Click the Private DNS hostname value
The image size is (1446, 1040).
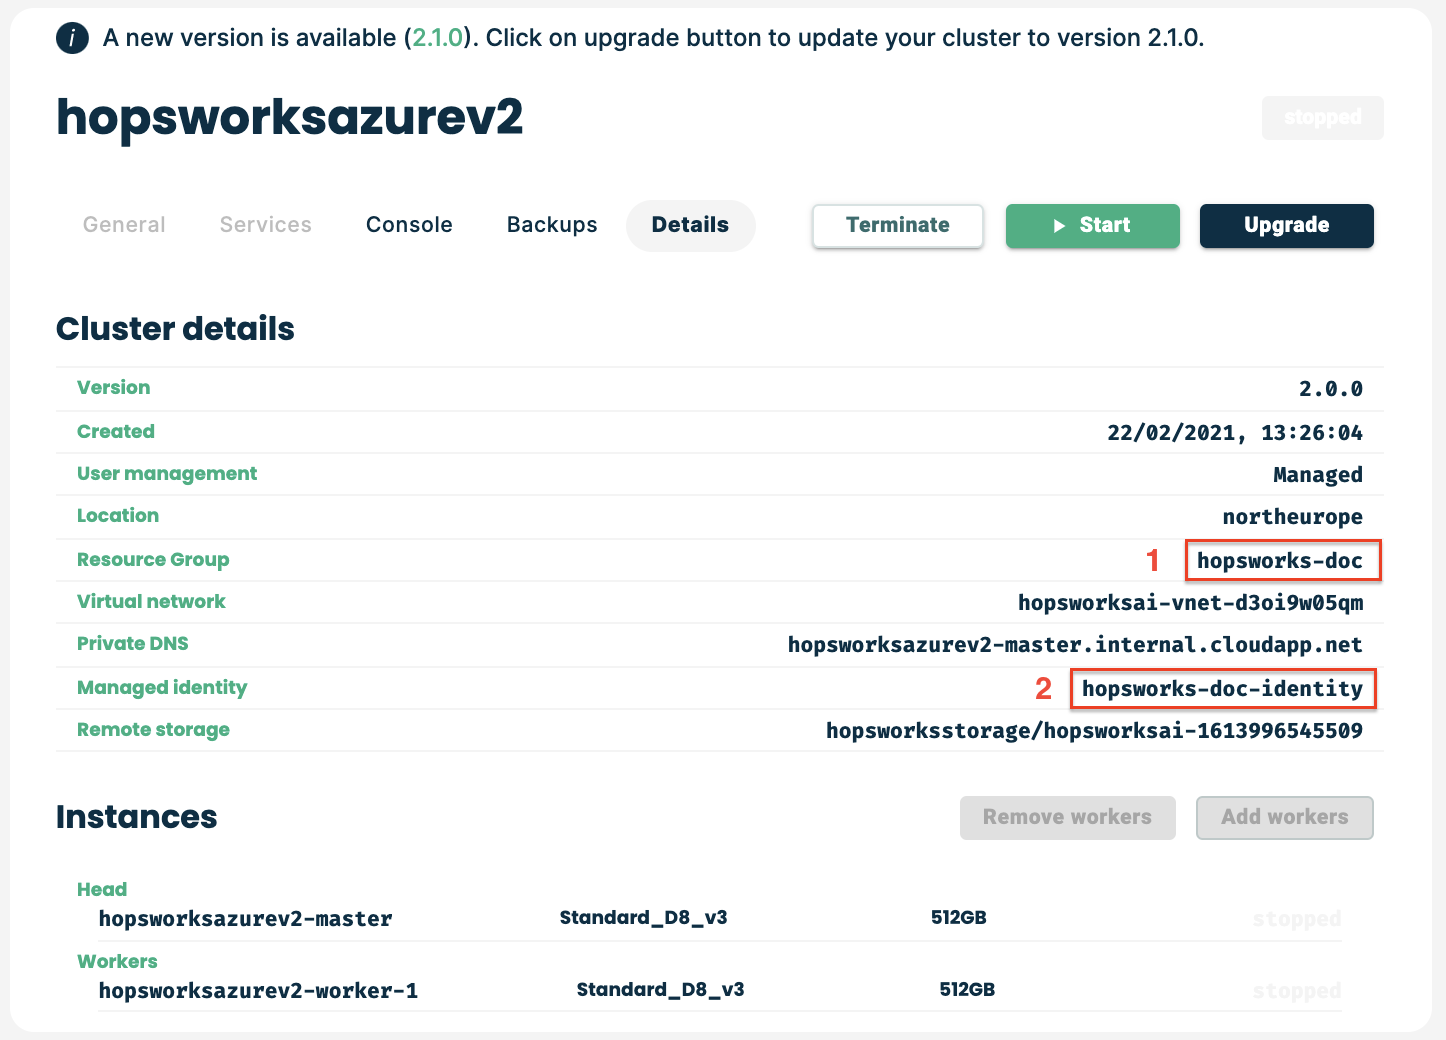pyautogui.click(x=1074, y=645)
